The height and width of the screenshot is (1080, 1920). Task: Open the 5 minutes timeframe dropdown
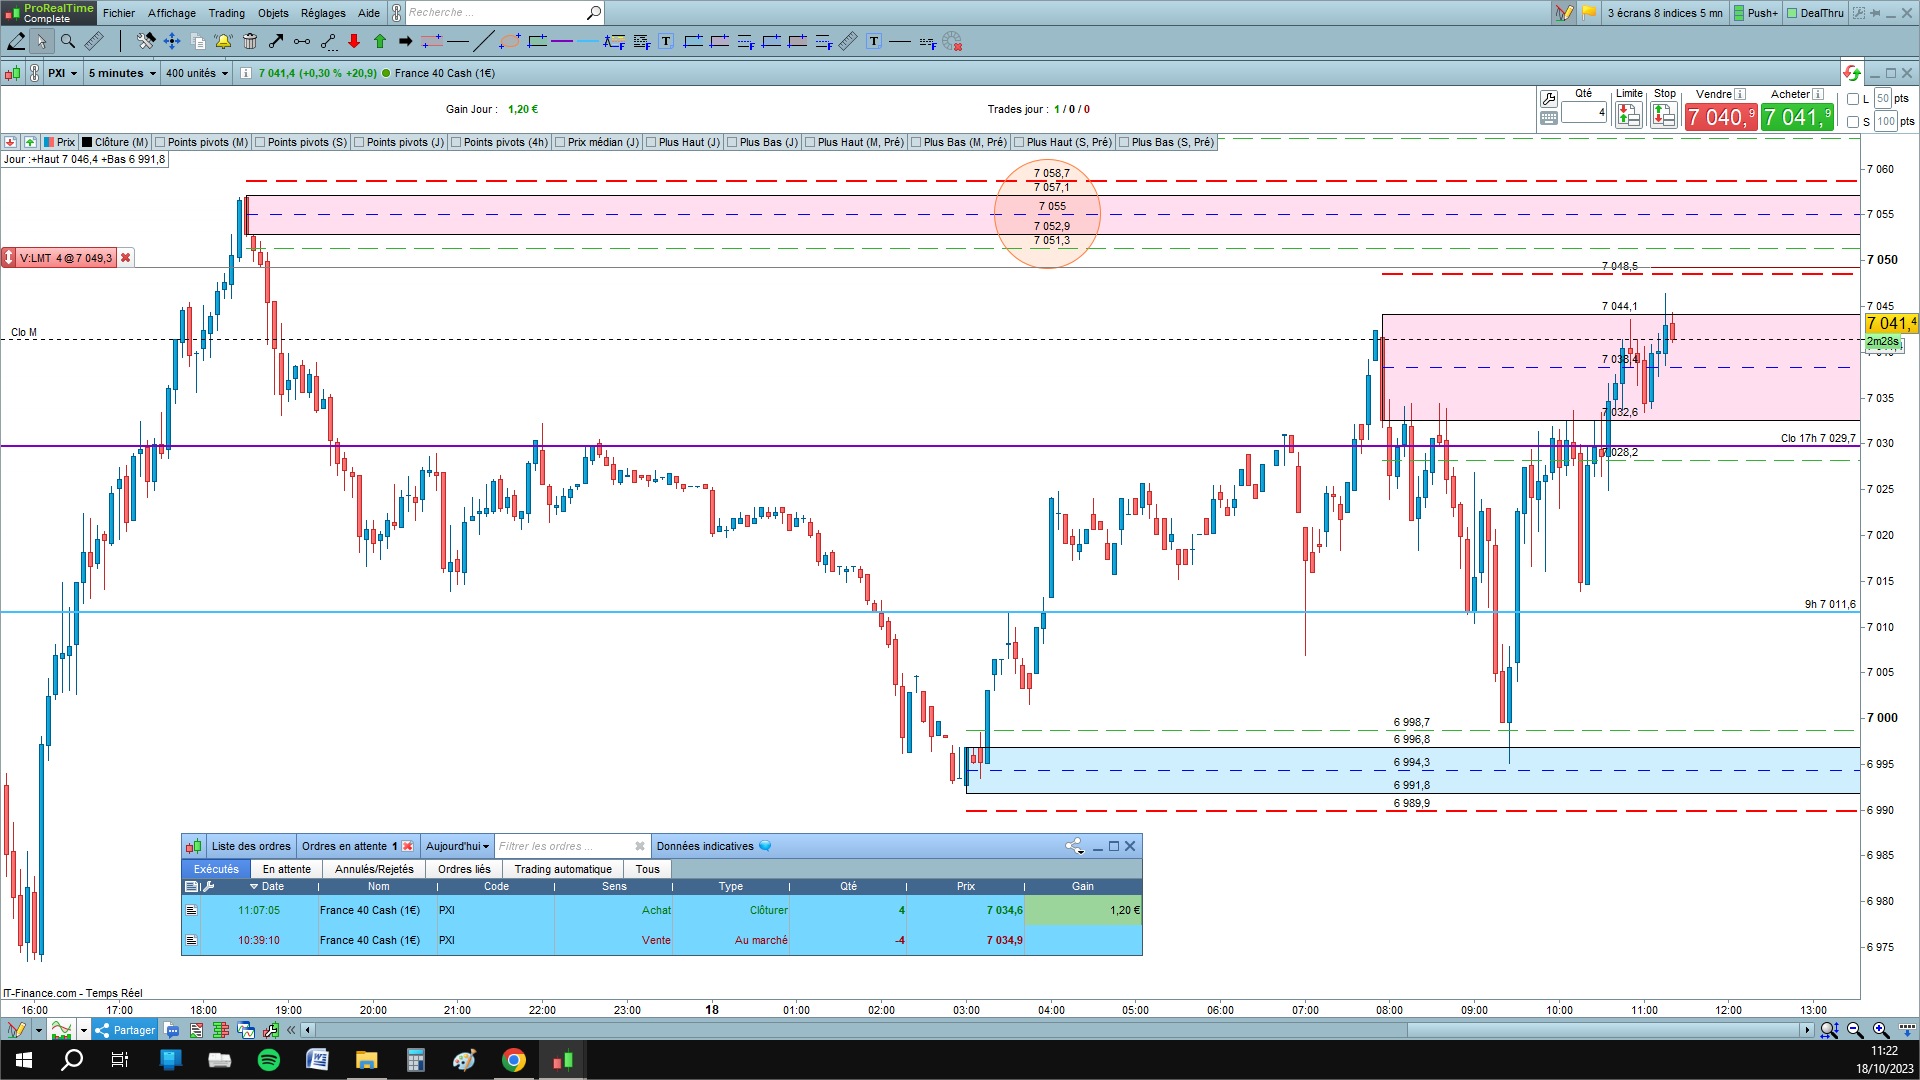122,73
